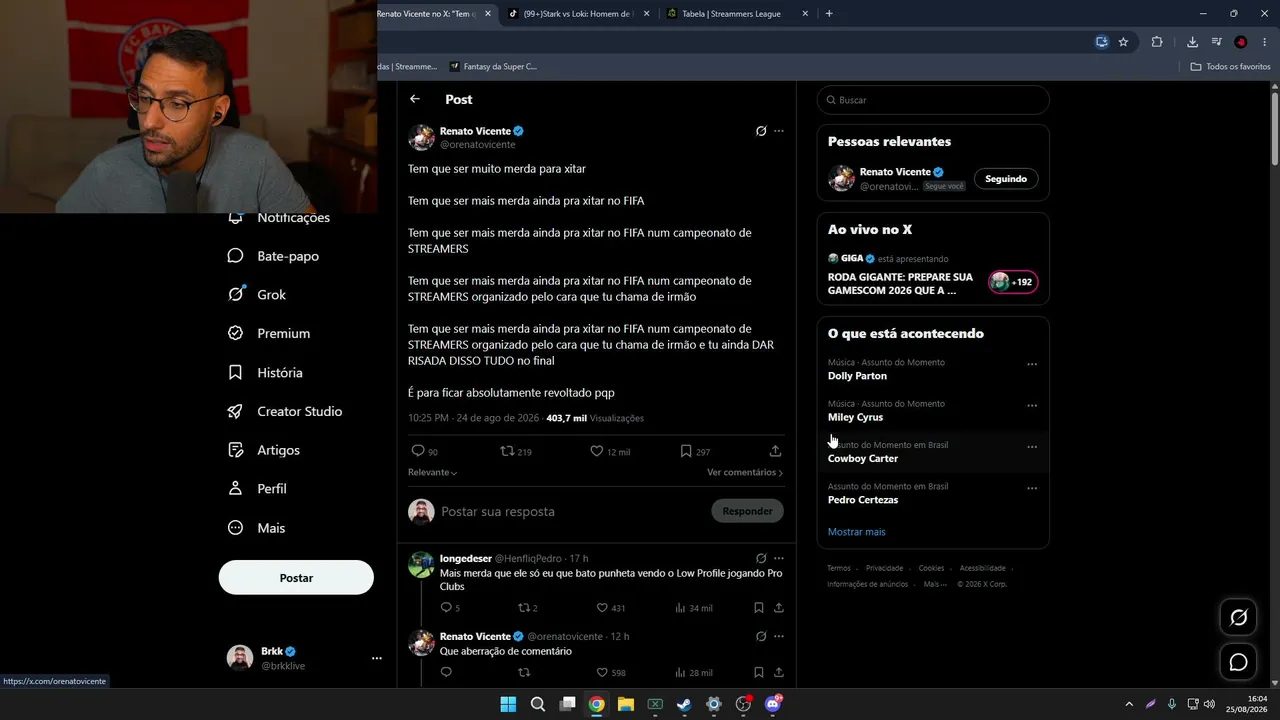Image resolution: width=1280 pixels, height=720 pixels.
Task: Open Artigos in the sidebar
Action: pyautogui.click(x=264, y=450)
